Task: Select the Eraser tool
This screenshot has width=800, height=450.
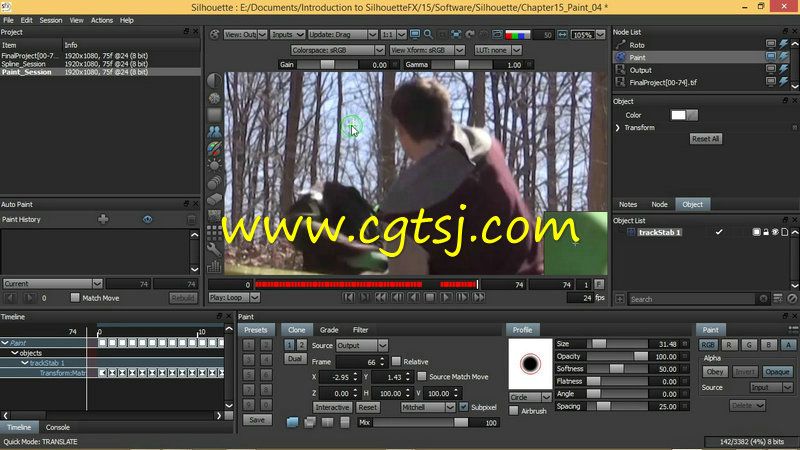Action: (214, 199)
